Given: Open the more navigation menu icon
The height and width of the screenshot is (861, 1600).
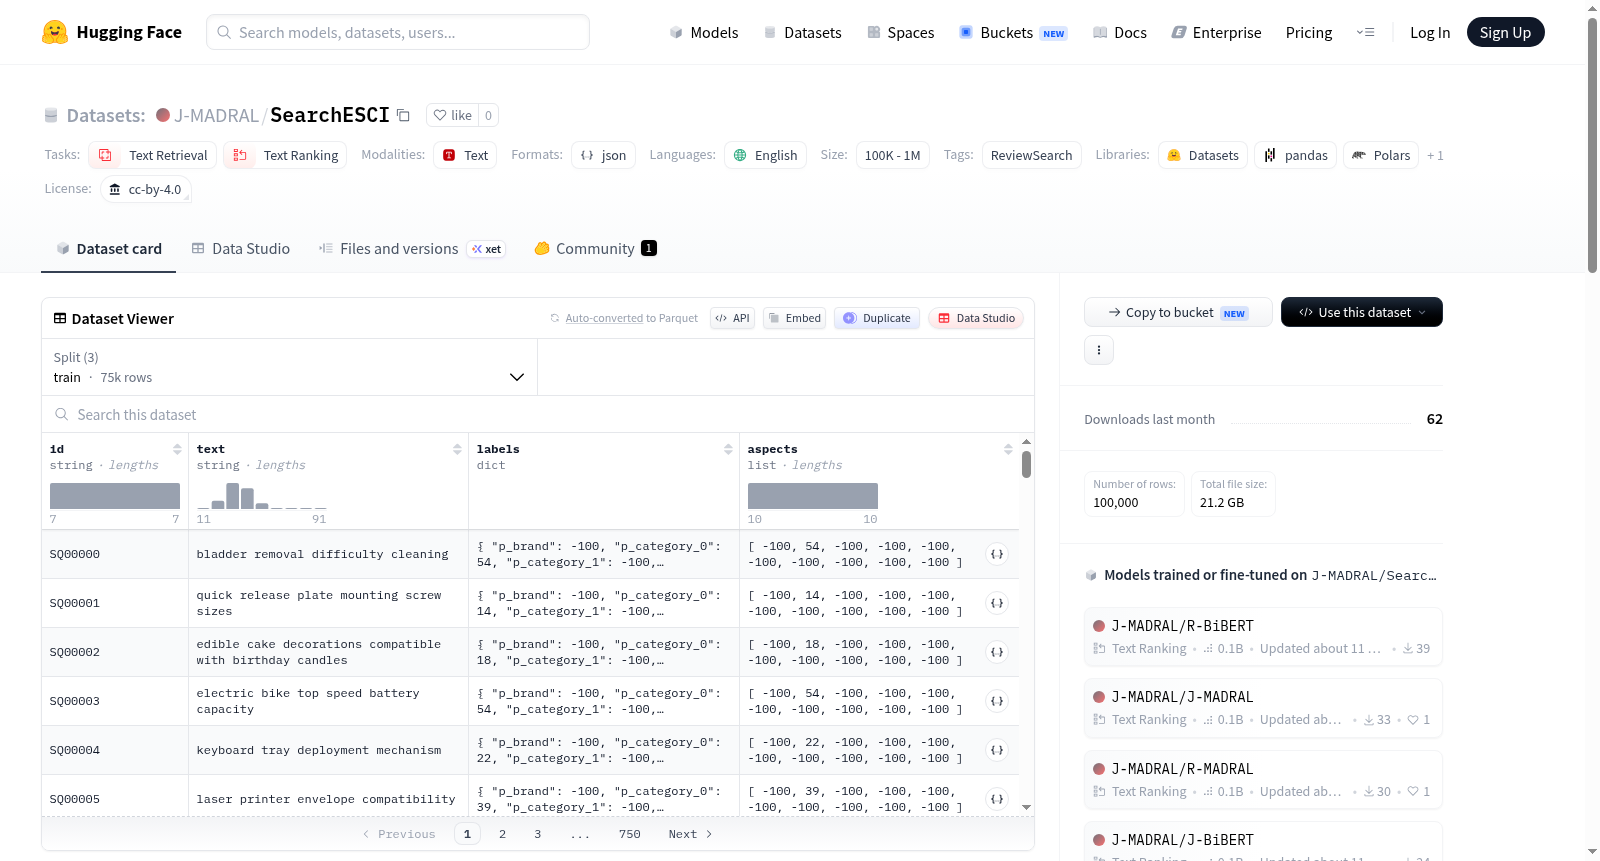Looking at the screenshot, I should pos(1365,32).
